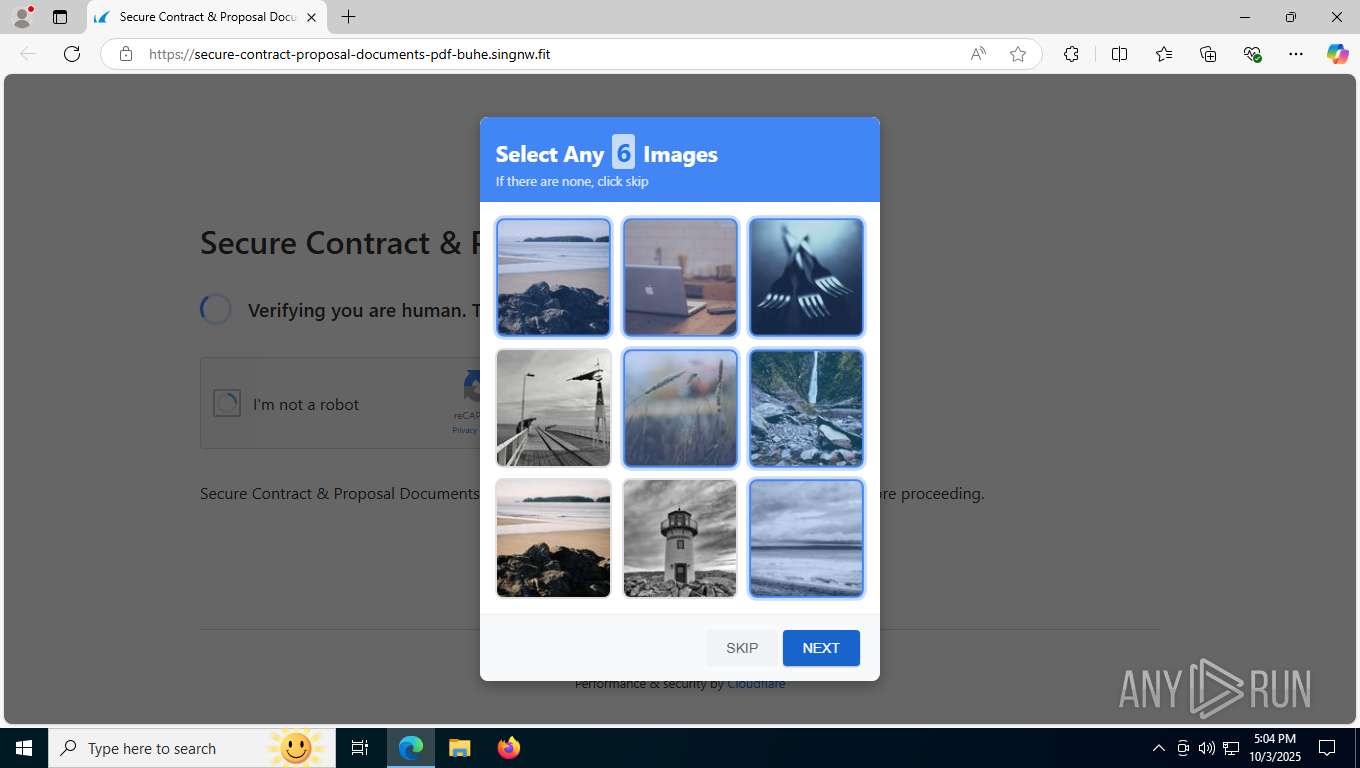Click the Cloudflare link in footer
The width and height of the screenshot is (1360, 768).
click(756, 684)
